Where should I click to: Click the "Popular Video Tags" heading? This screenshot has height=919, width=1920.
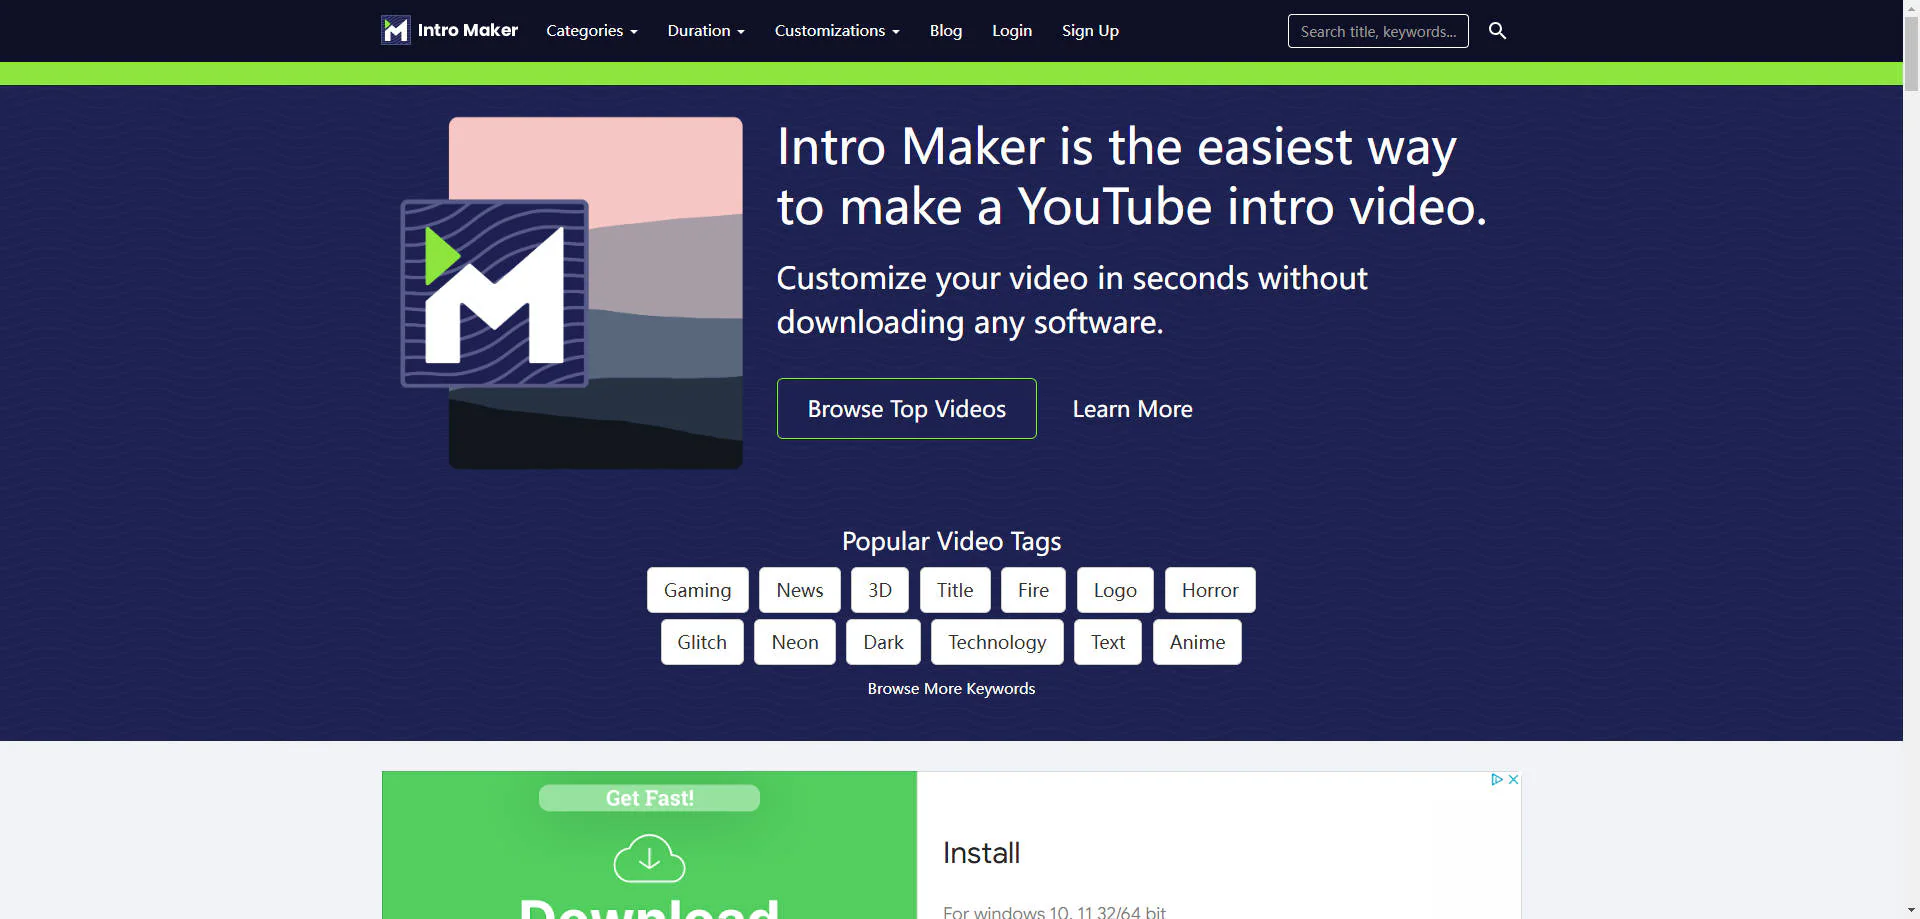click(951, 541)
